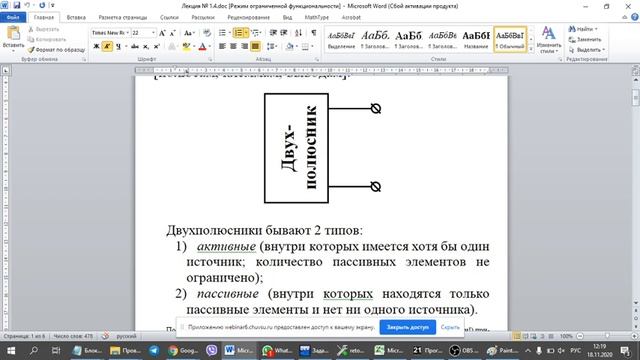
Task: Toggle bold (Ж) formatting
Action: (x=96, y=47)
